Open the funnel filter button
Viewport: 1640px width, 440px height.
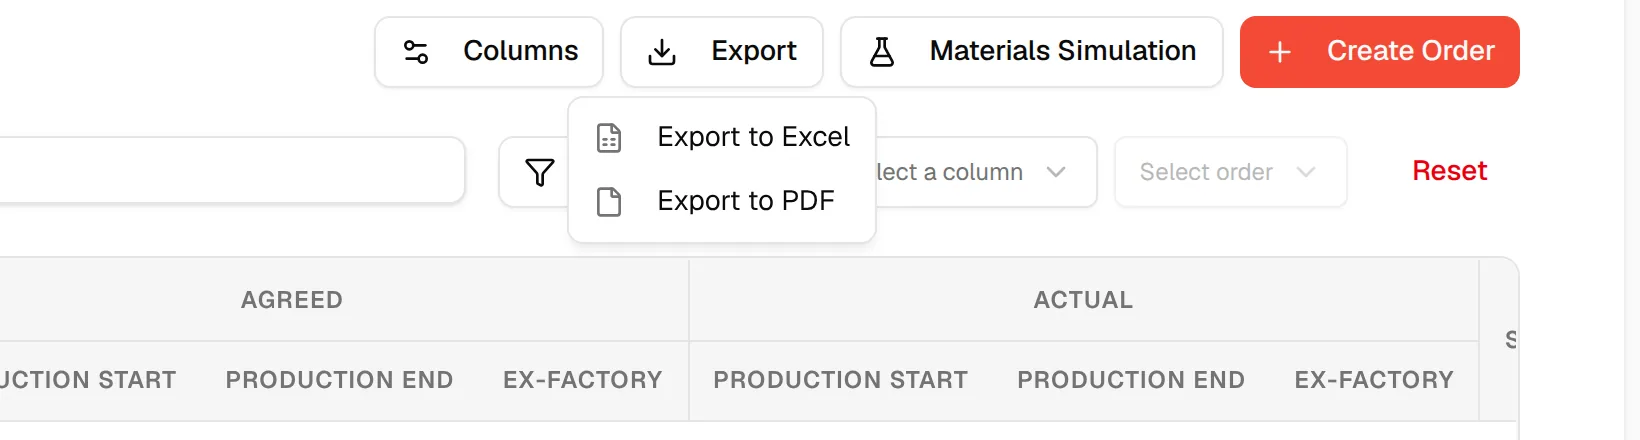[x=539, y=172]
